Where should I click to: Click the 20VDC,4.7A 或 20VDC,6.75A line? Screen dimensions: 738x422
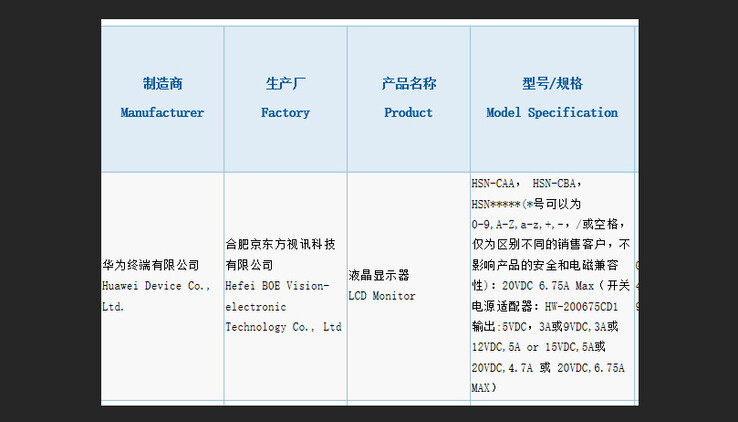[548, 368]
